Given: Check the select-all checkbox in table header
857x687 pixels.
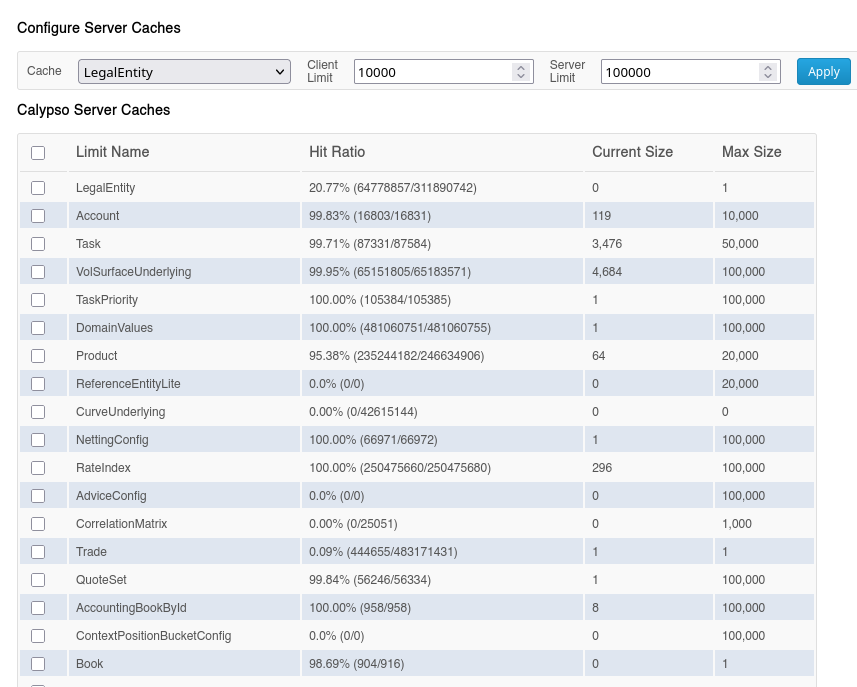Looking at the screenshot, I should (x=38, y=152).
